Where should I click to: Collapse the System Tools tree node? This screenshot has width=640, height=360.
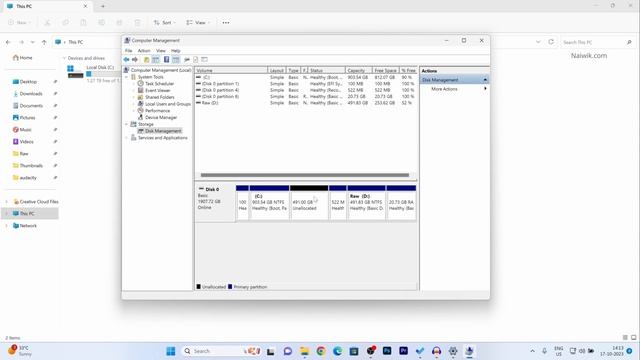point(127,77)
